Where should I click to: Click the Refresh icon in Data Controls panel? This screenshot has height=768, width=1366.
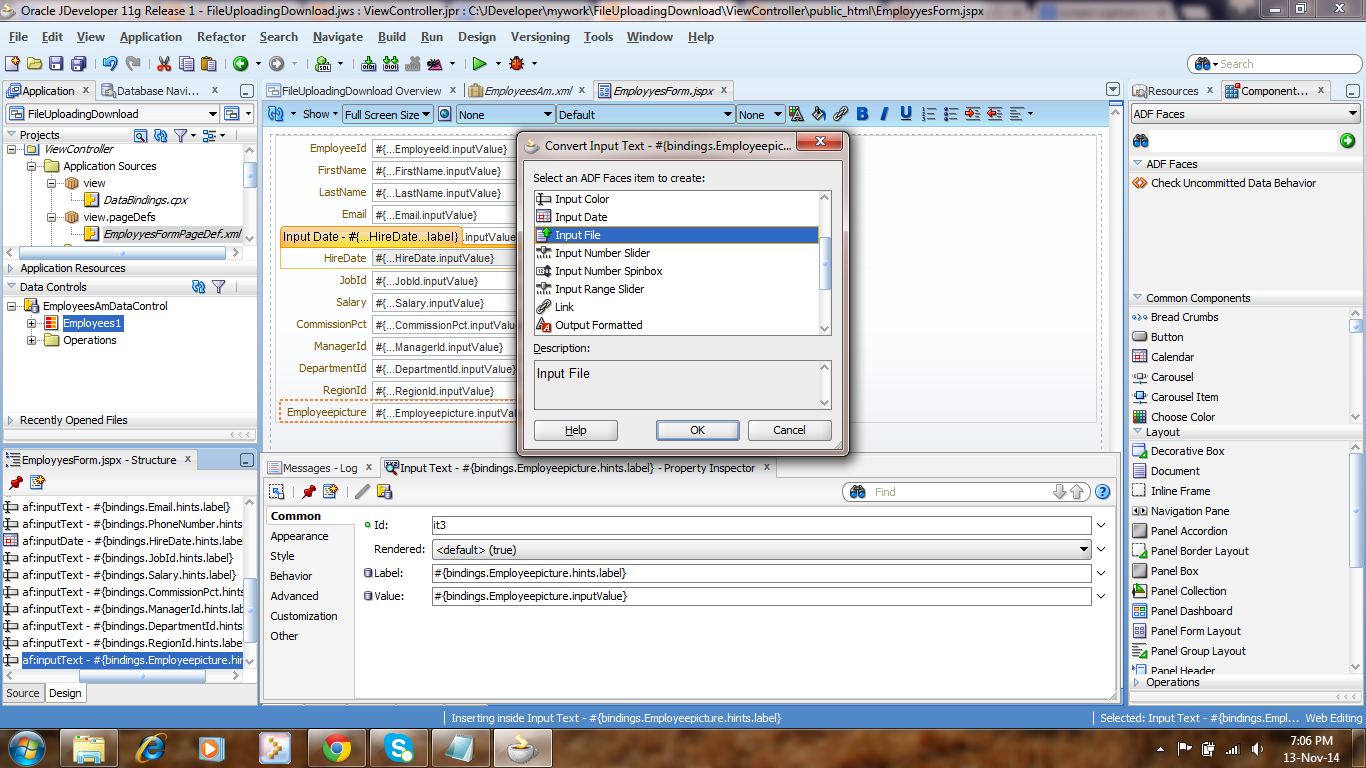point(197,287)
